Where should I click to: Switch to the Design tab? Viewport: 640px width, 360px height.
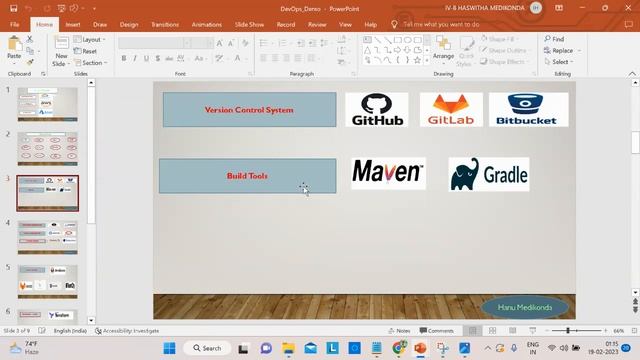point(129,24)
